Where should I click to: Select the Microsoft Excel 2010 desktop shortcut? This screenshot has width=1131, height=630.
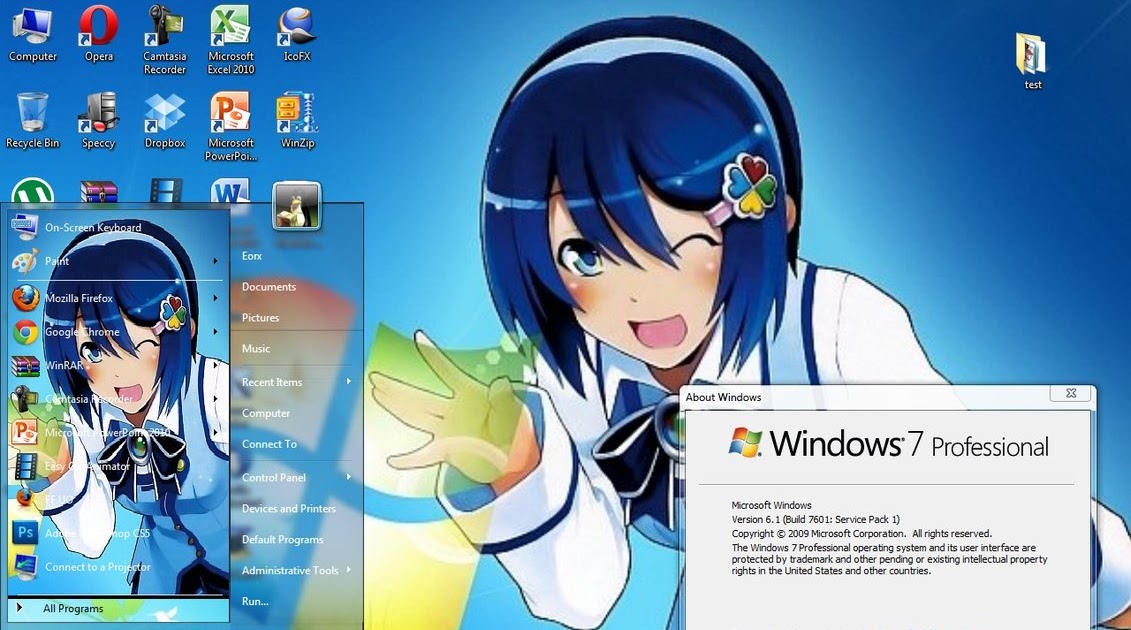click(231, 40)
